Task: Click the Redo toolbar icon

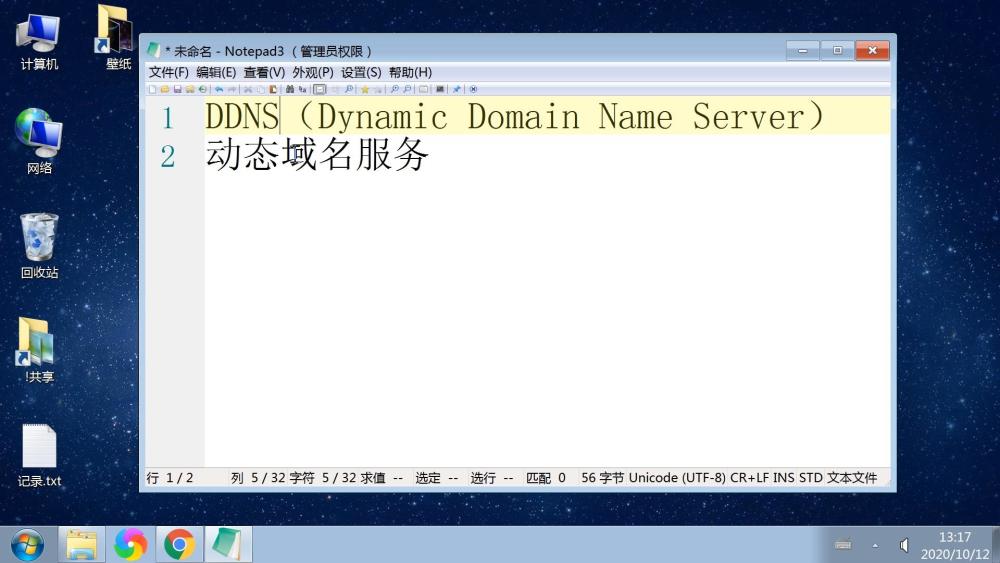Action: (232, 89)
